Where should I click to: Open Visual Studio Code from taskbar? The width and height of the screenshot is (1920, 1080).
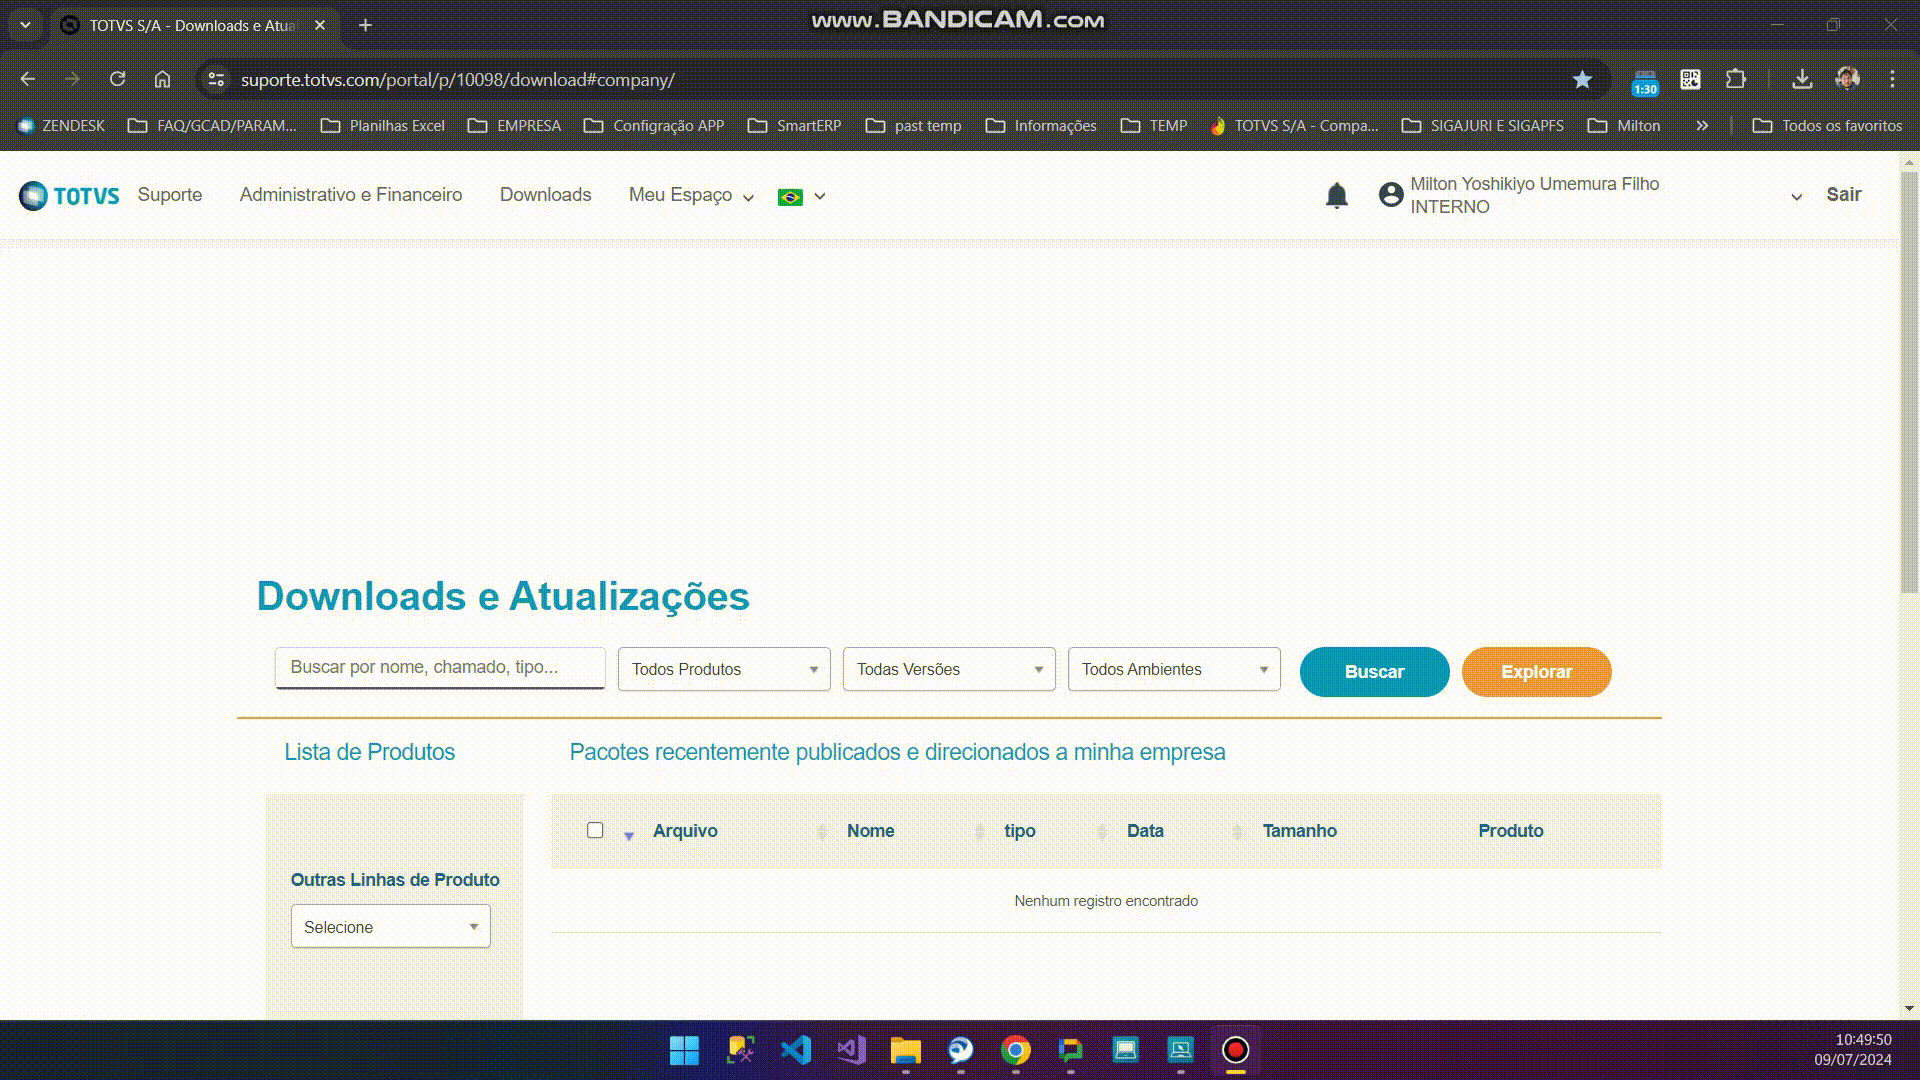[796, 1050]
